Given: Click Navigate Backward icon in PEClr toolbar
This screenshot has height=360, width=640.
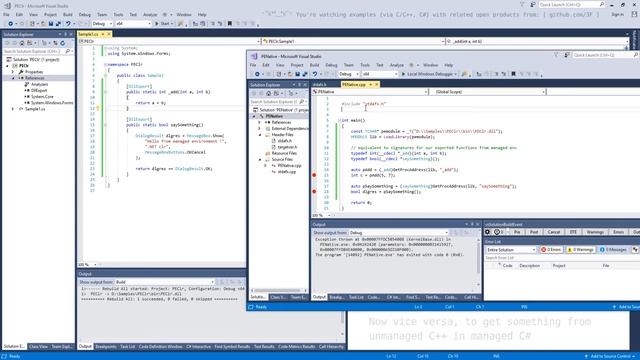Looking at the screenshot, I should [x=10, y=24].
